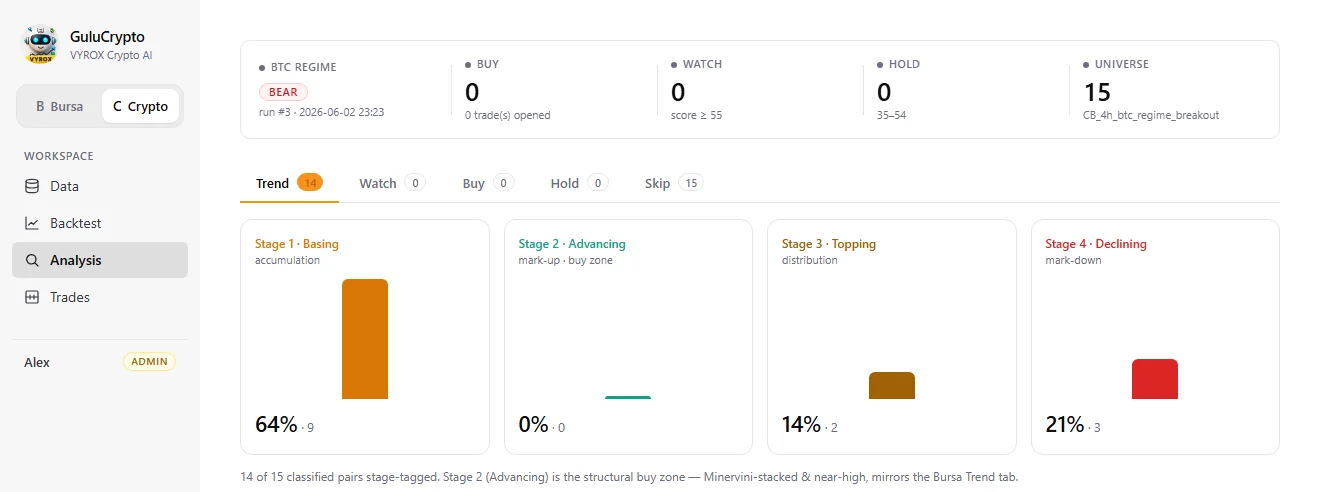Click the Stage 4 Declining red bar
The image size is (1320, 492).
(x=1155, y=379)
